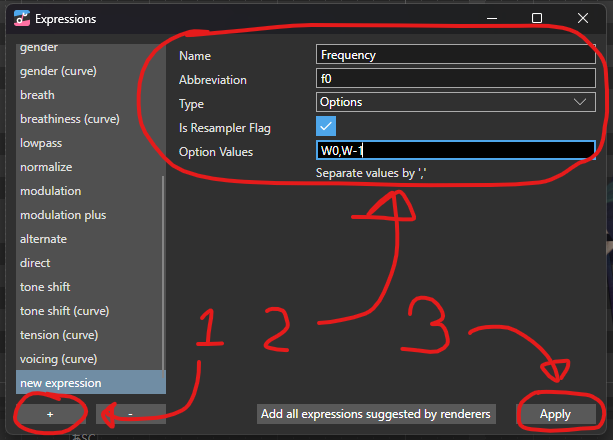
Task: Select the tension (curve) expression
Action: [91, 335]
